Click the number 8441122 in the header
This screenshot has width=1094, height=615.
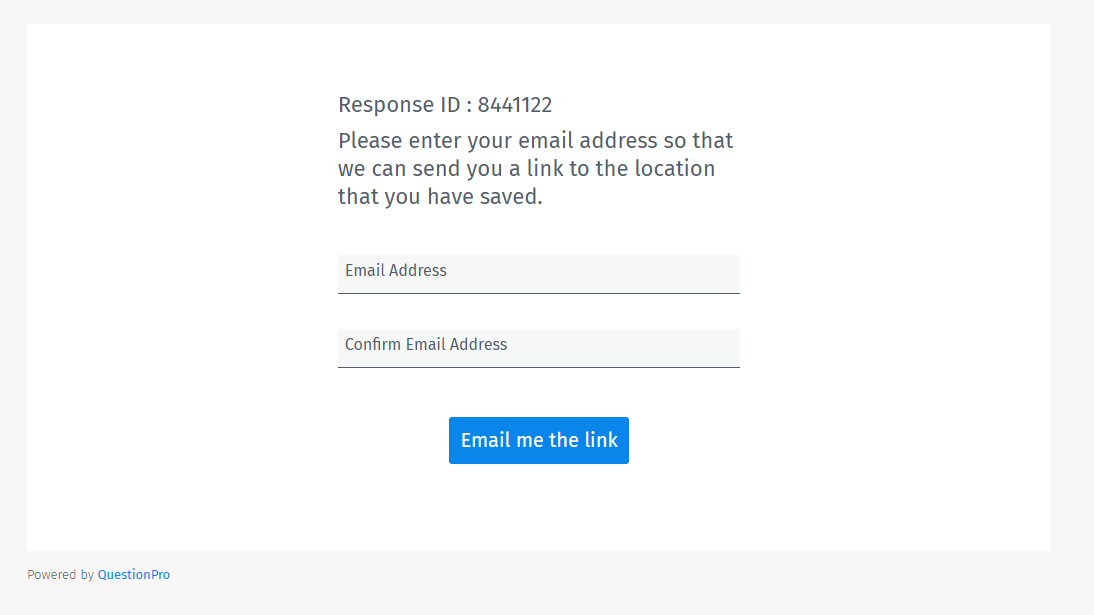click(x=513, y=104)
